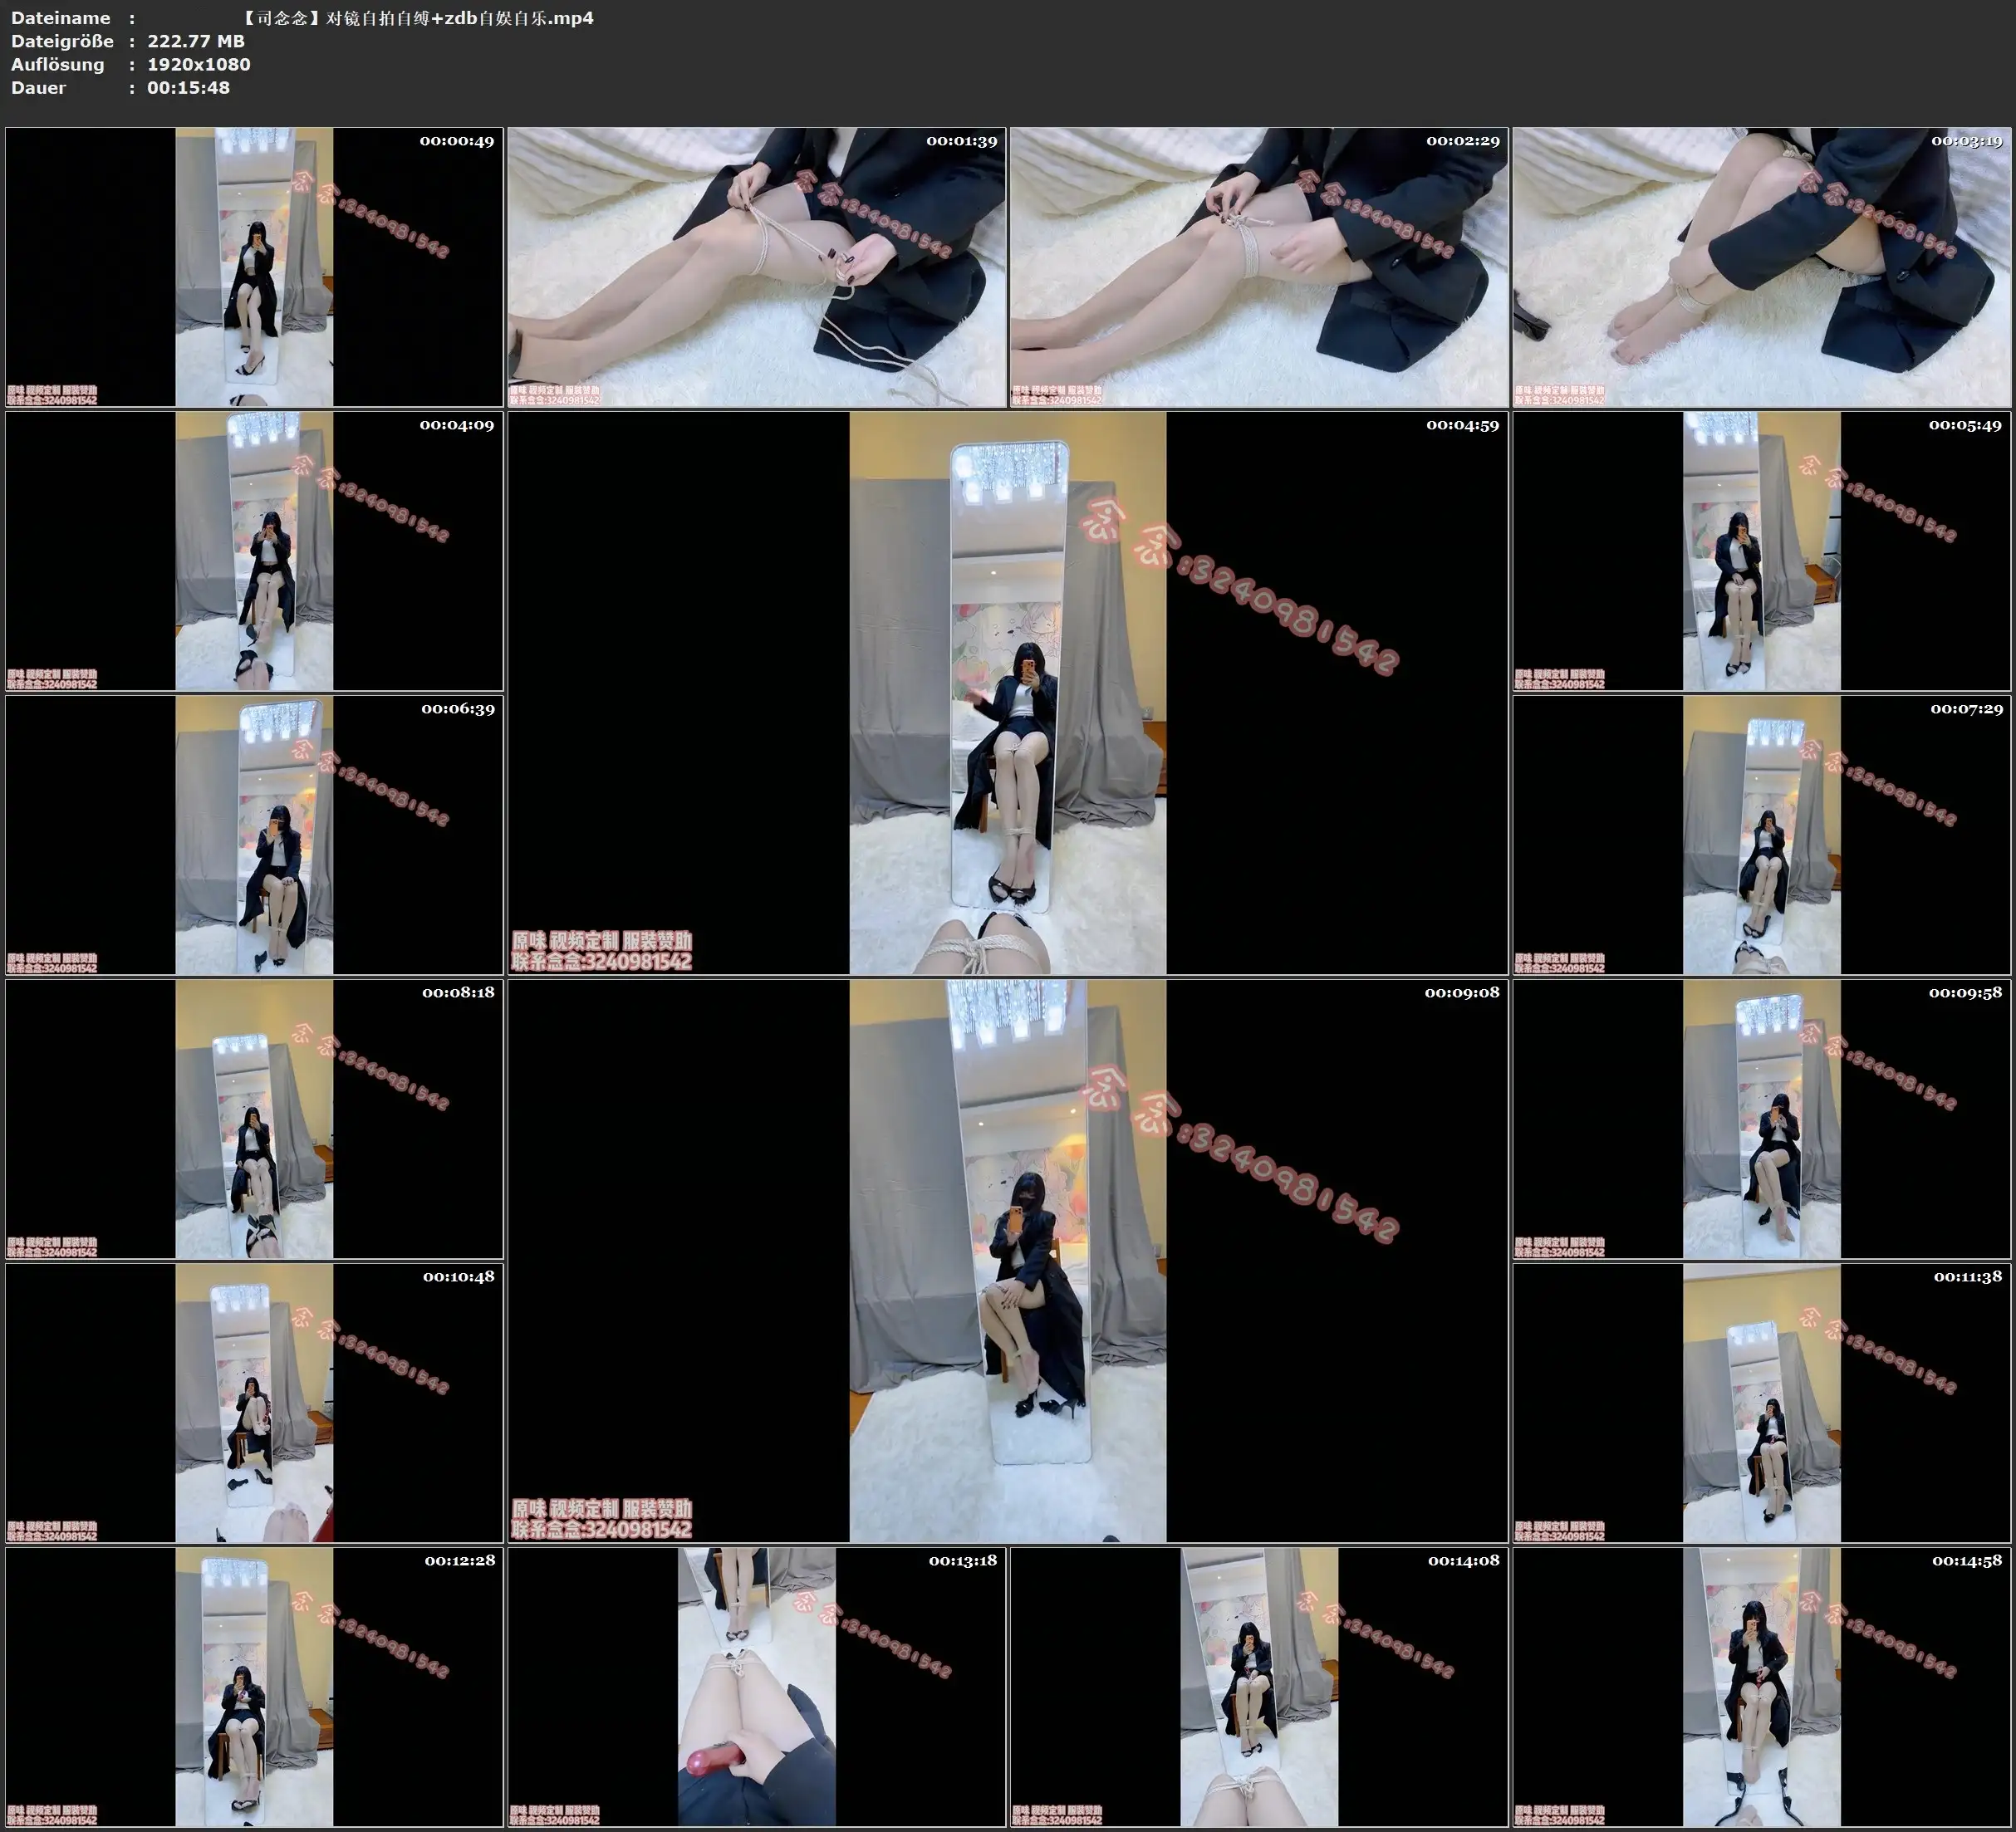Click the 00:11:38 thumbnail
Image resolution: width=2016 pixels, height=1832 pixels.
(x=1762, y=1403)
